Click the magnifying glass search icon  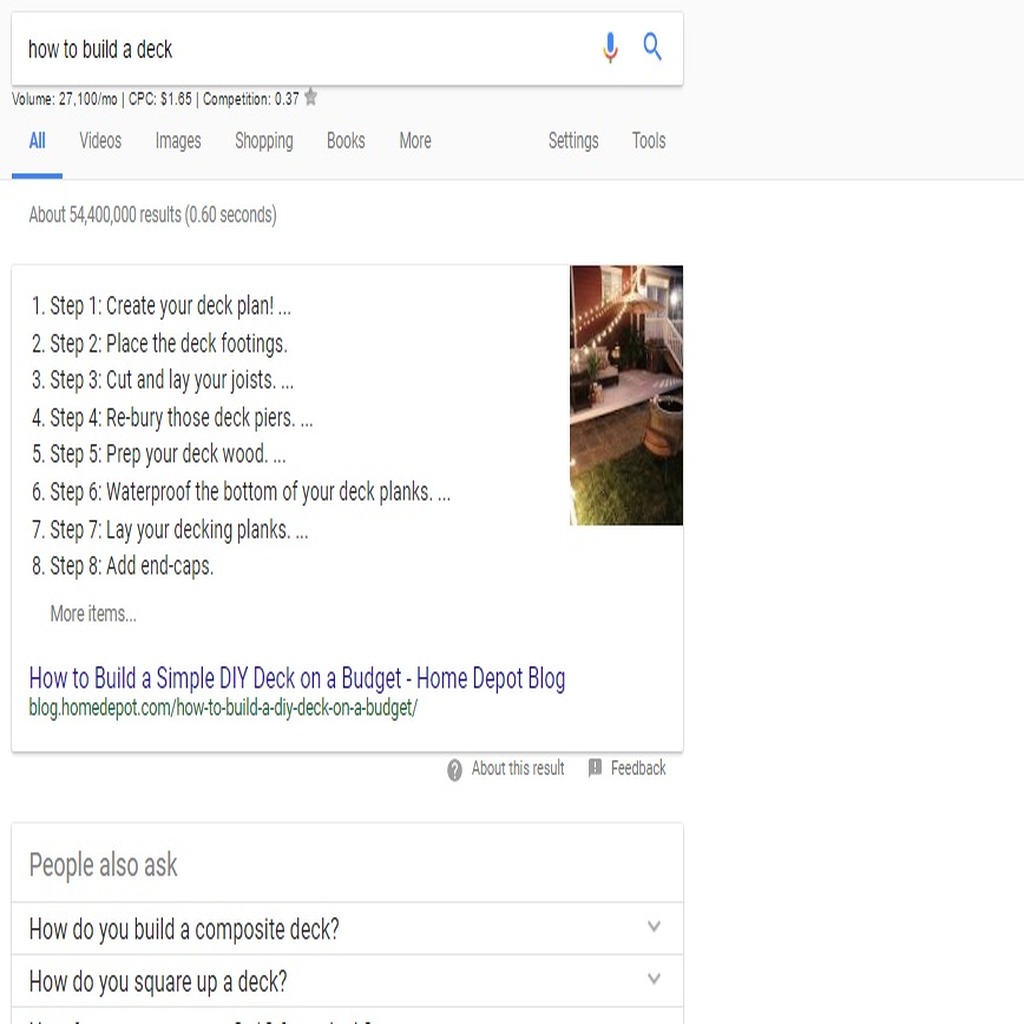(x=652, y=47)
